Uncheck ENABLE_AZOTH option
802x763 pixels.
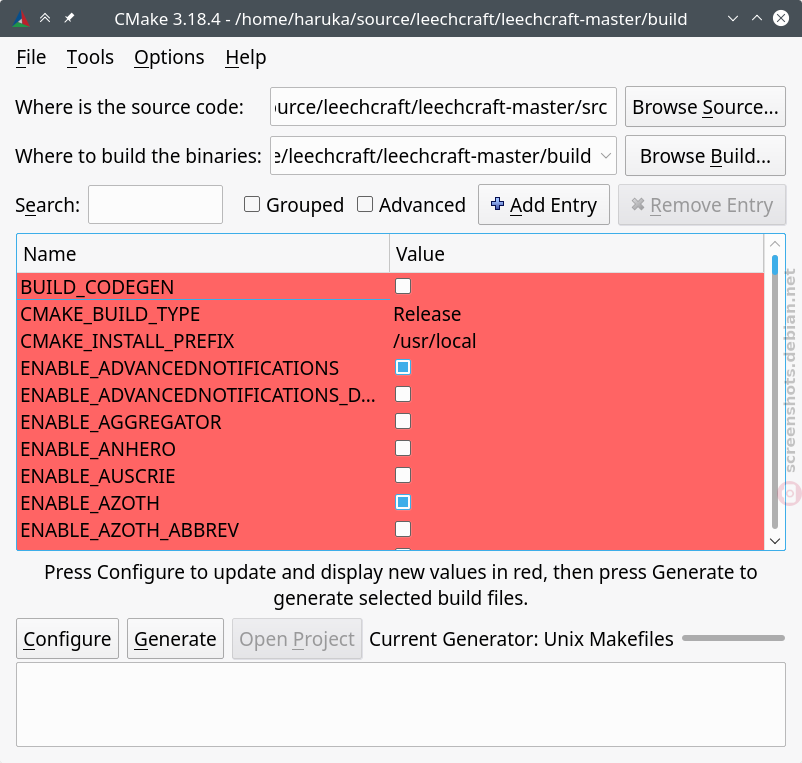403,502
